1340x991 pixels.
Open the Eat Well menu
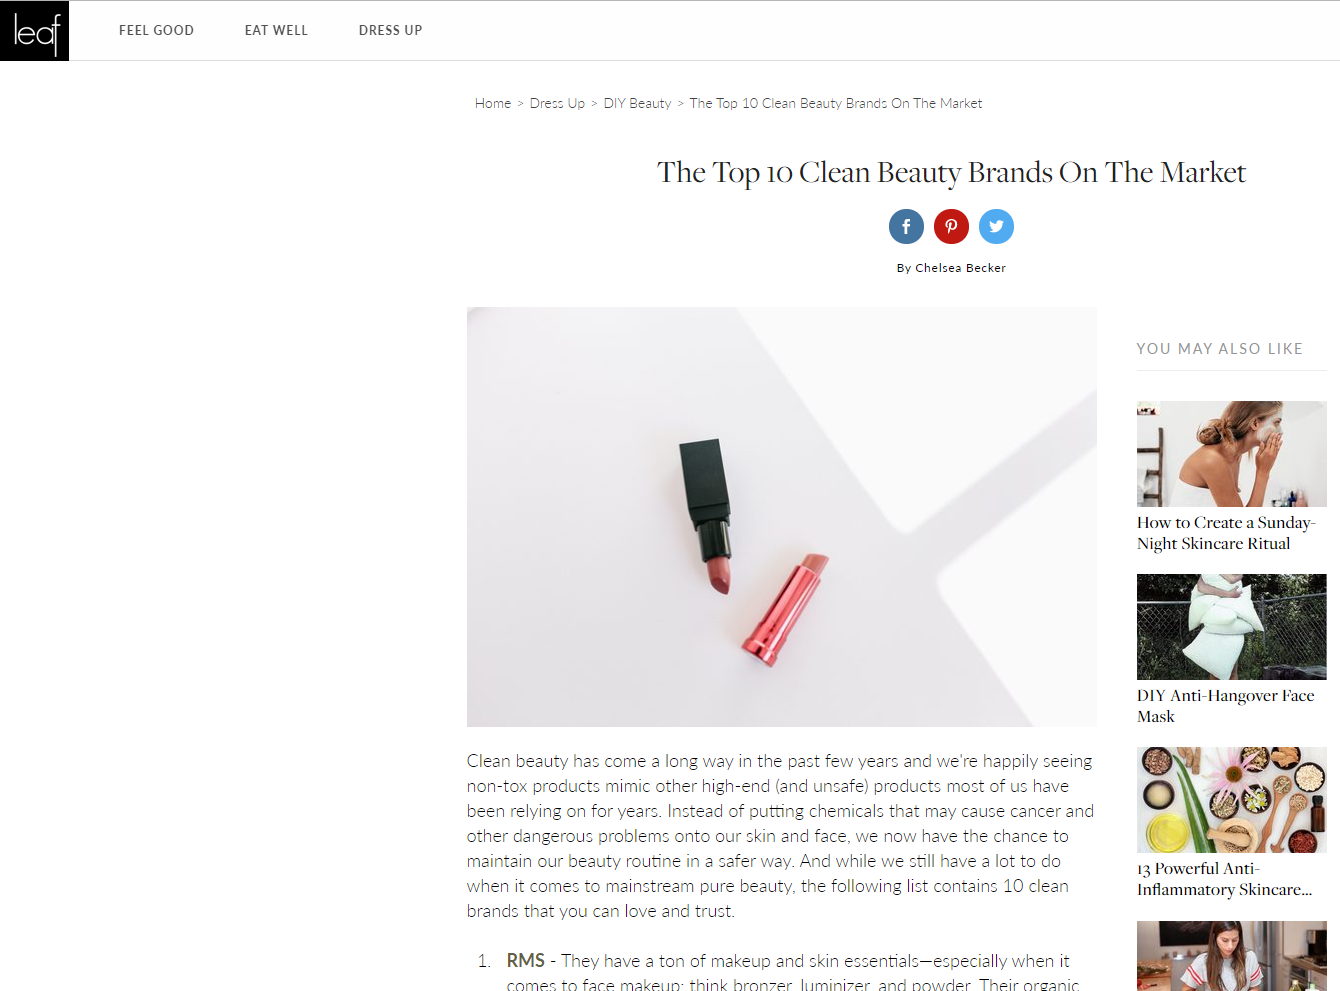pos(276,31)
